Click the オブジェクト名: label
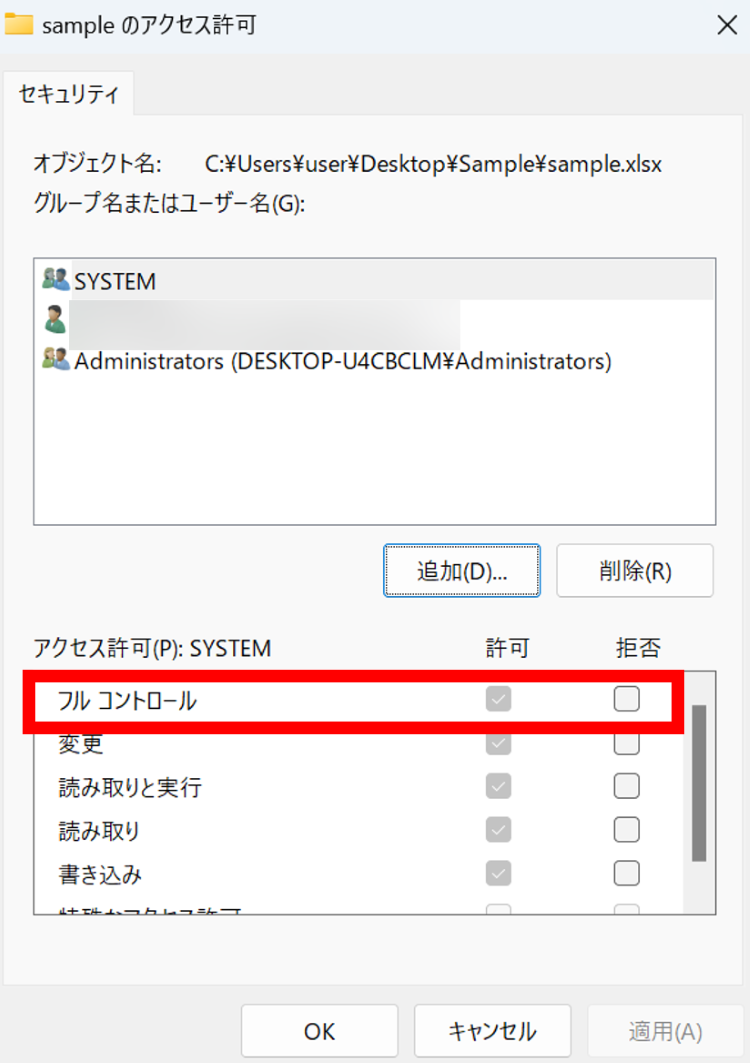Screen dimensions: 750x1063 click(98, 163)
